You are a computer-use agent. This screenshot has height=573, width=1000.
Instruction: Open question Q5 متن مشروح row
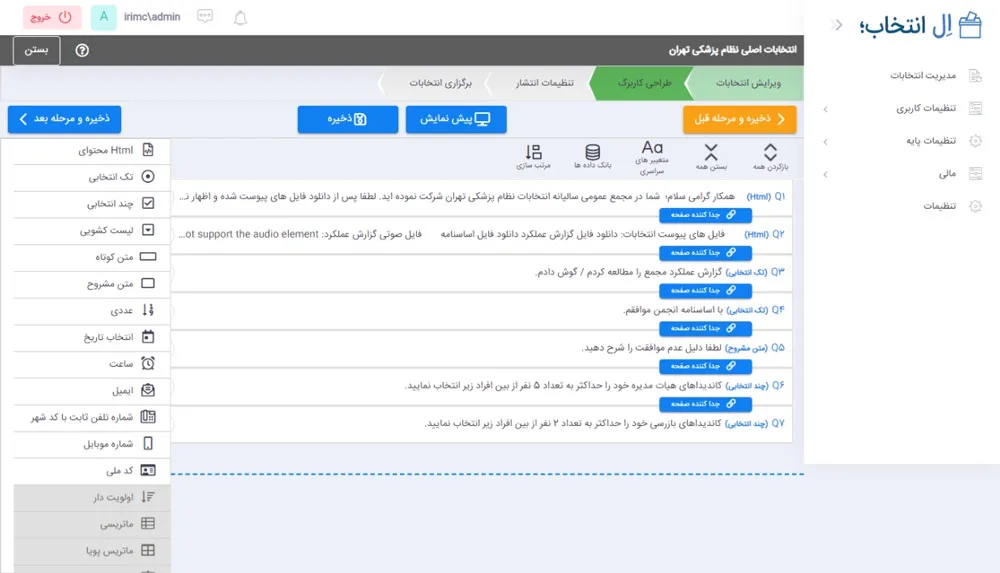[x=680, y=347]
